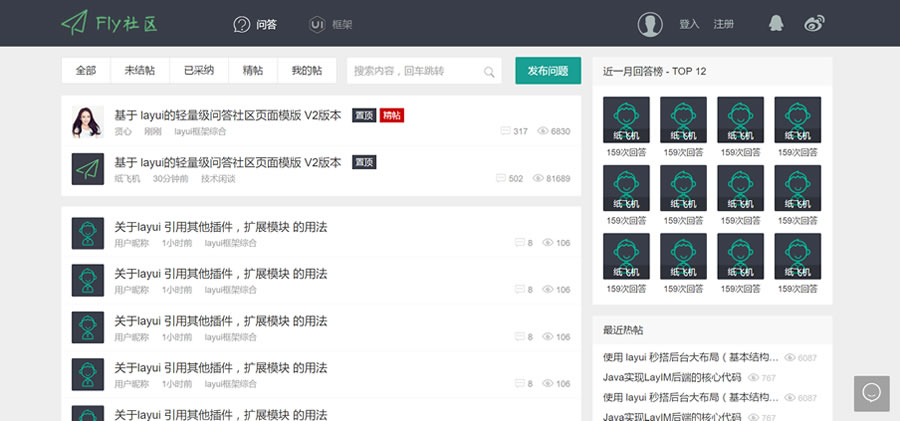Screen dimensions: 900x421
Task: Click the 注册 register link
Action: 723,24
